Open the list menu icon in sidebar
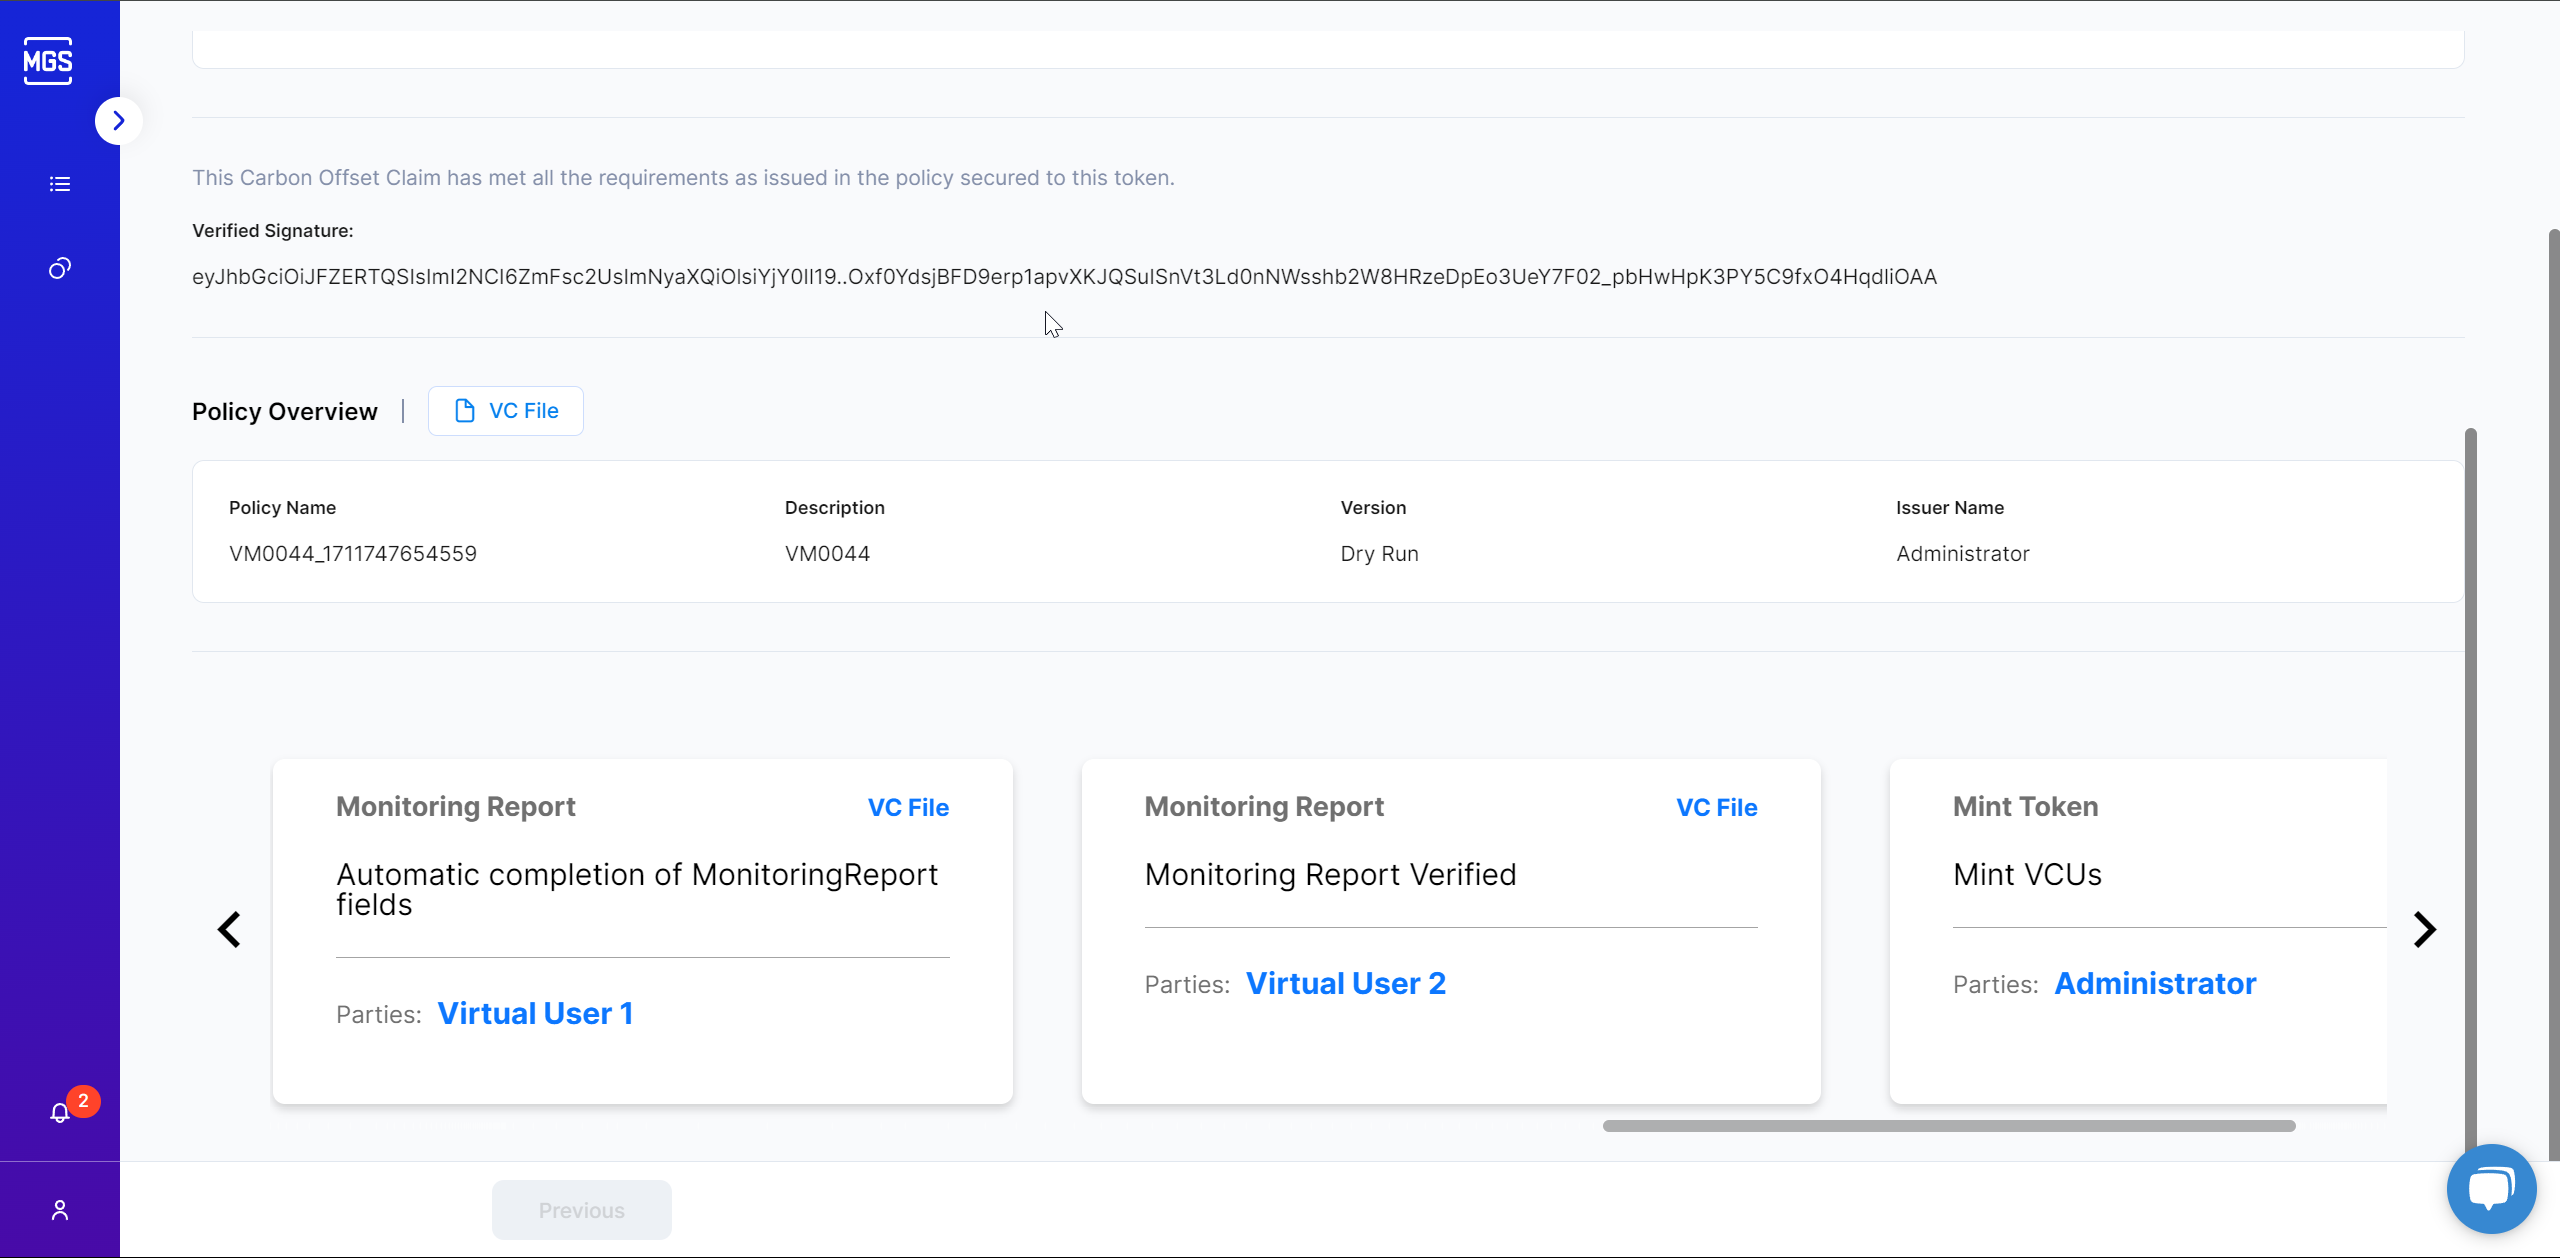The width and height of the screenshot is (2560, 1258). point(60,184)
